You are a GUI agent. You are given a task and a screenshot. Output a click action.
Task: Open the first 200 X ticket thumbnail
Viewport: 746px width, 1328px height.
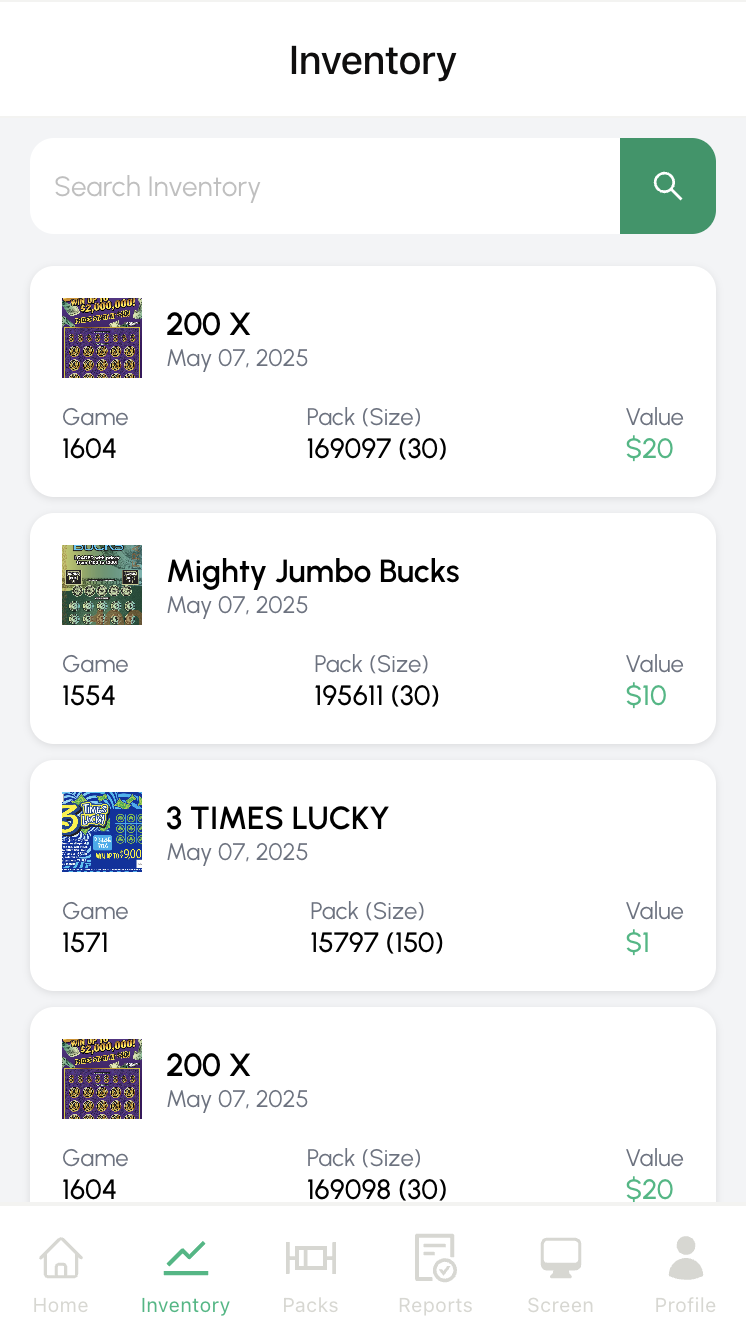[x=102, y=338]
